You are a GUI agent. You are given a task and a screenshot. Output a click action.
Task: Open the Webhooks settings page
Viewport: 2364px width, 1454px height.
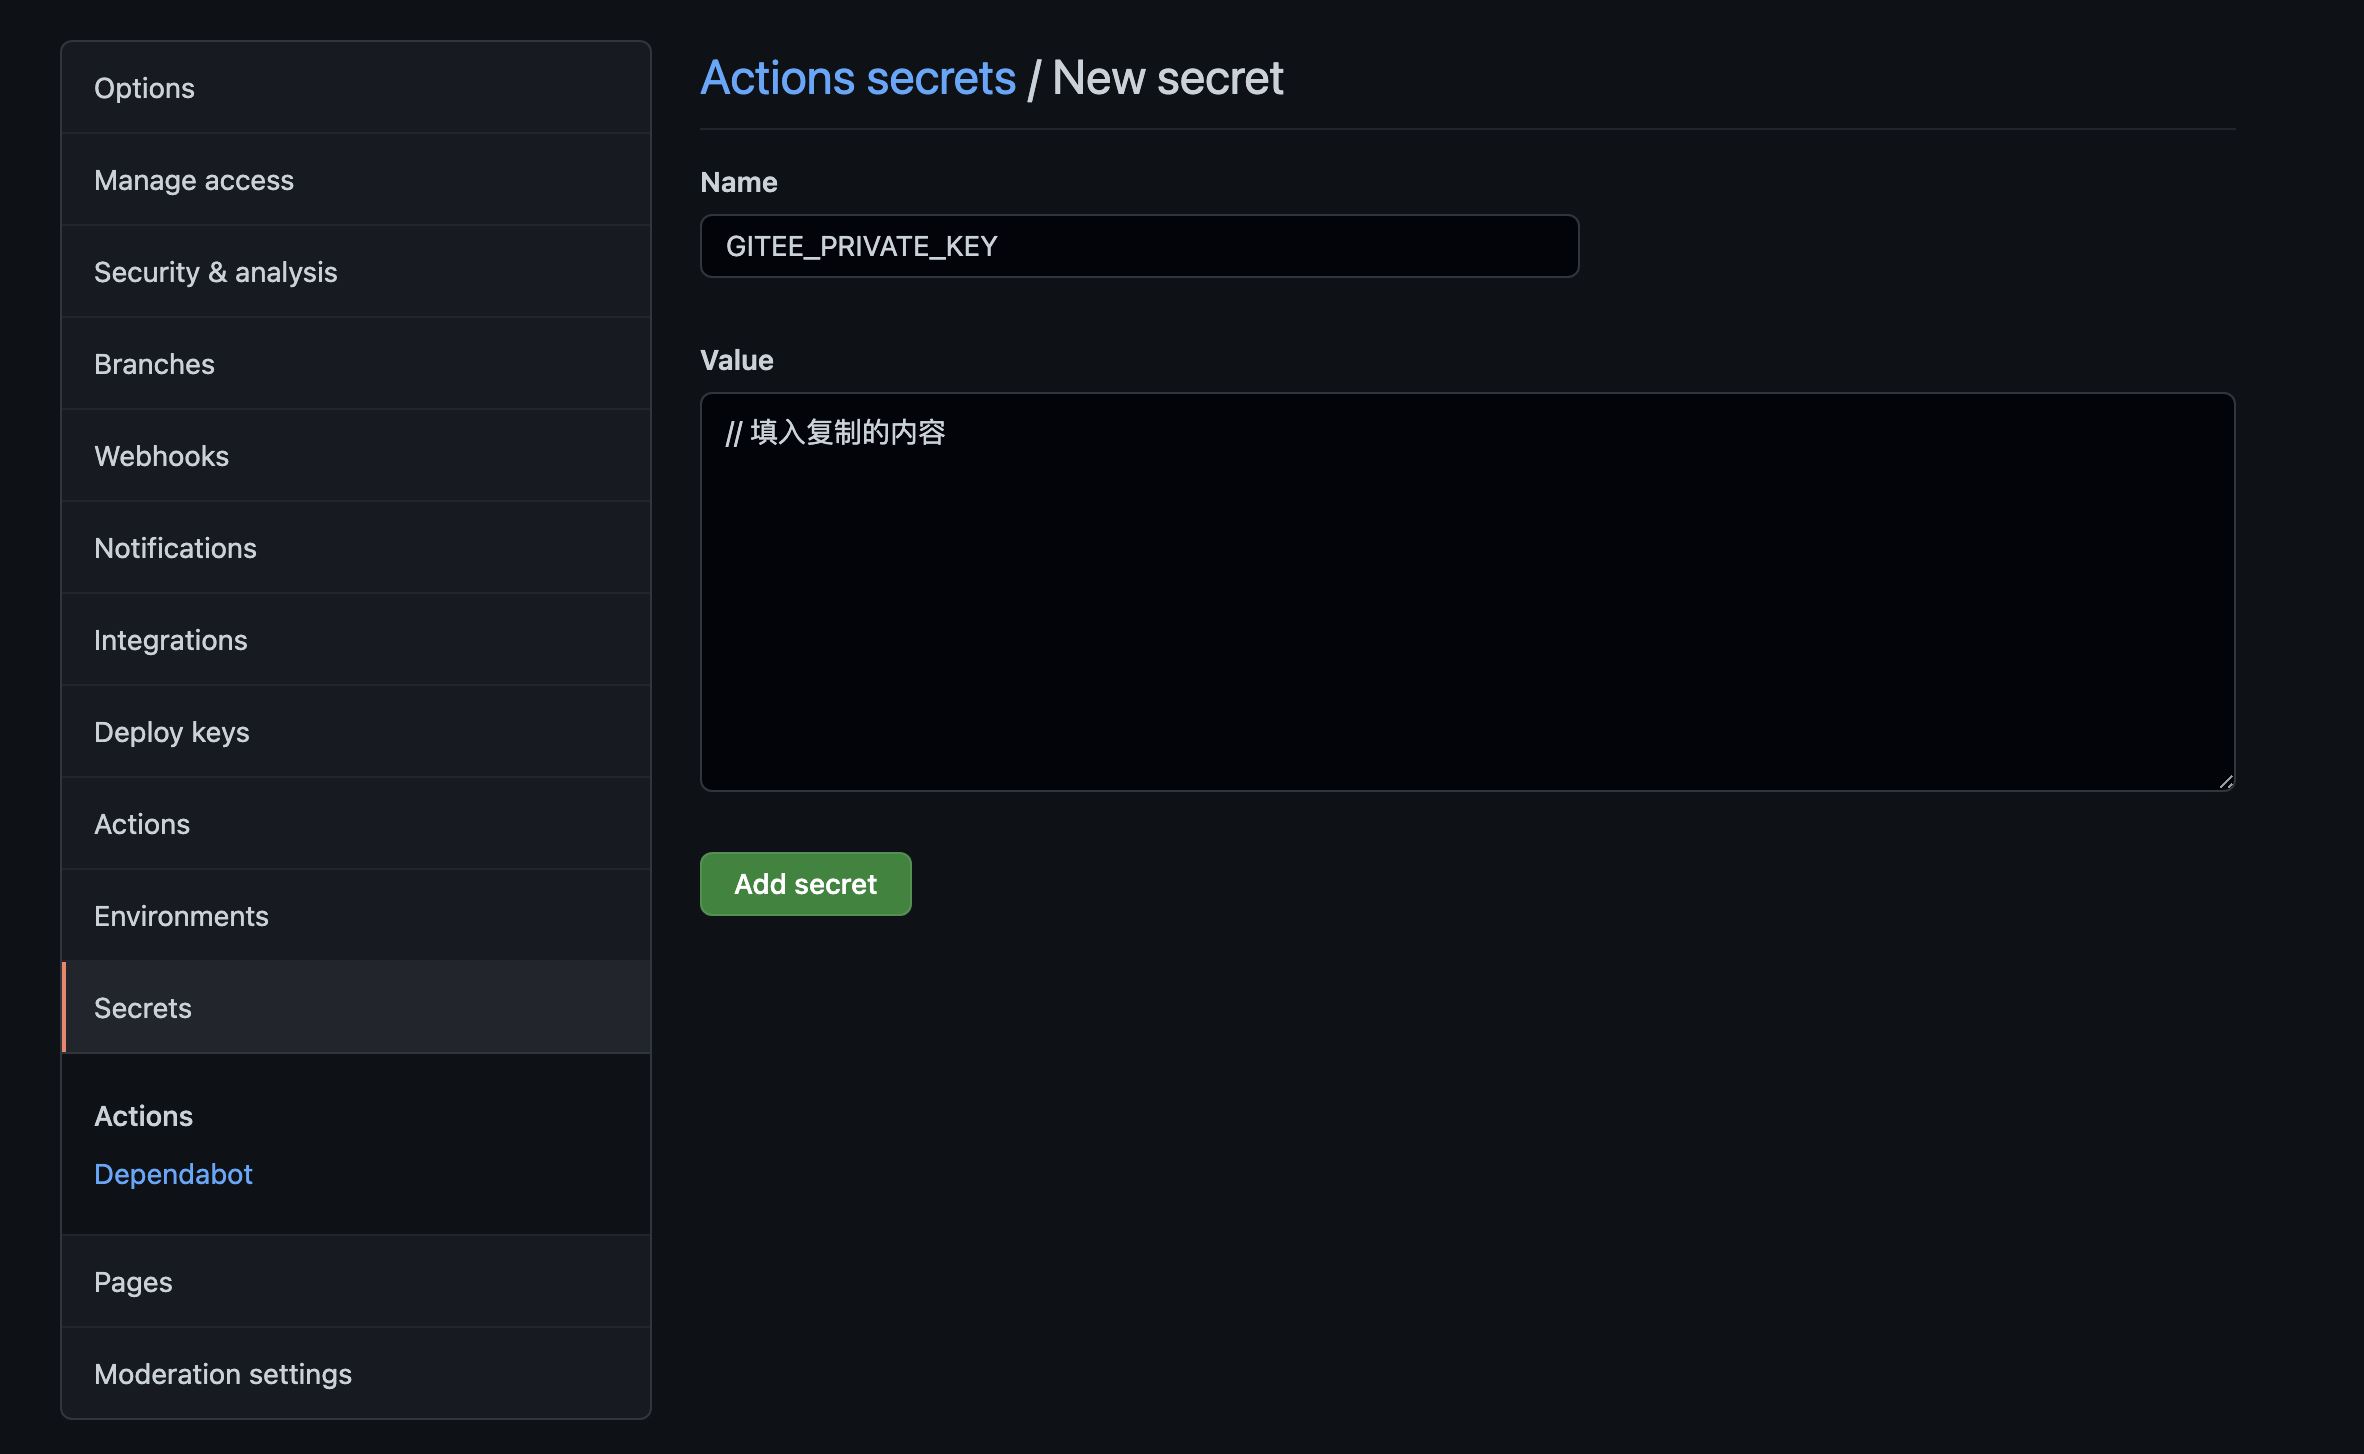point(161,456)
